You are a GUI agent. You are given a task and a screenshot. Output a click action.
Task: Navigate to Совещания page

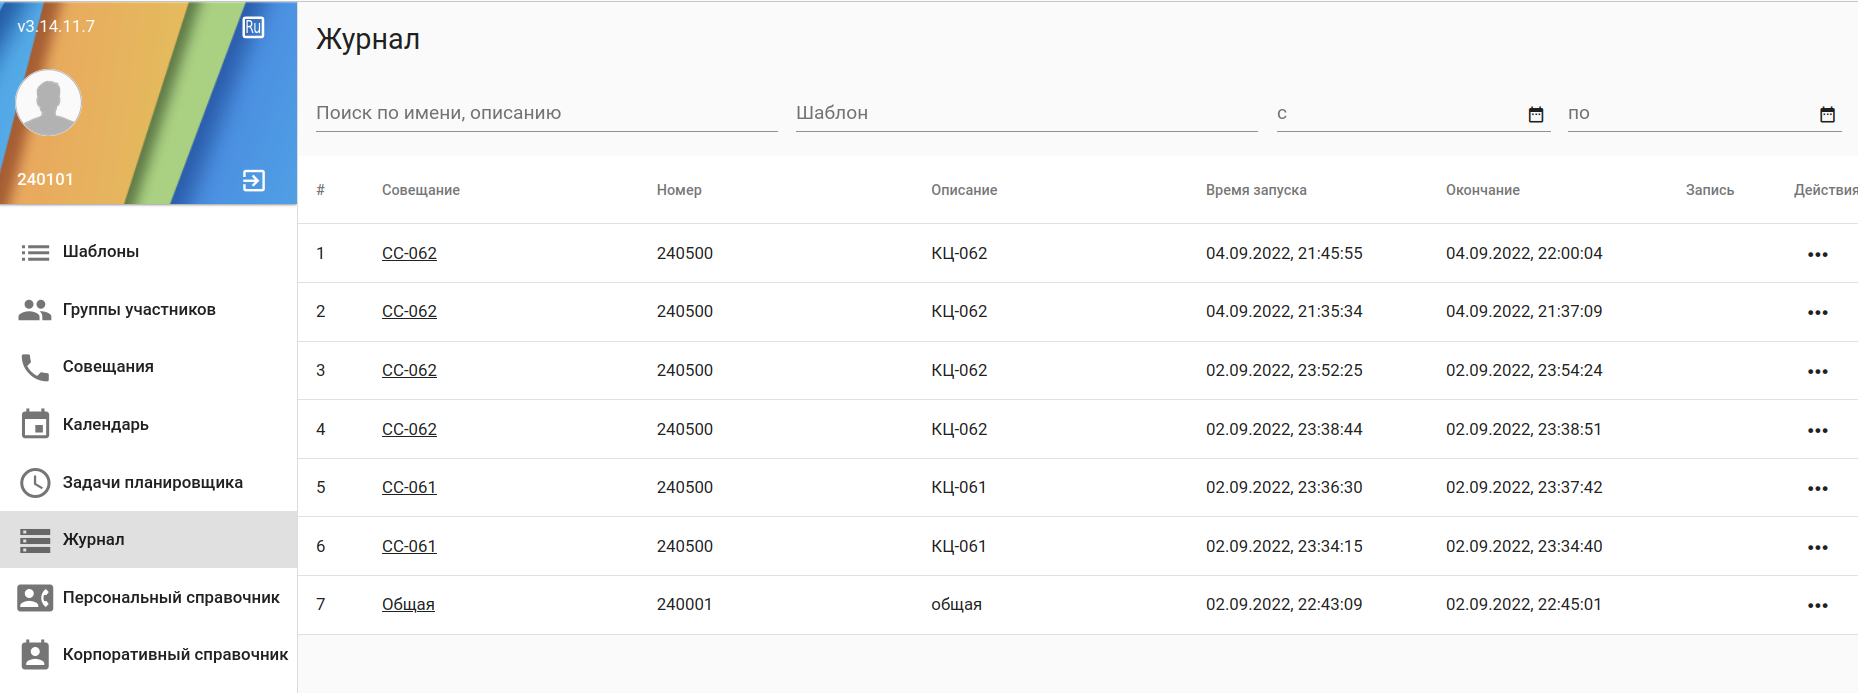(x=108, y=367)
